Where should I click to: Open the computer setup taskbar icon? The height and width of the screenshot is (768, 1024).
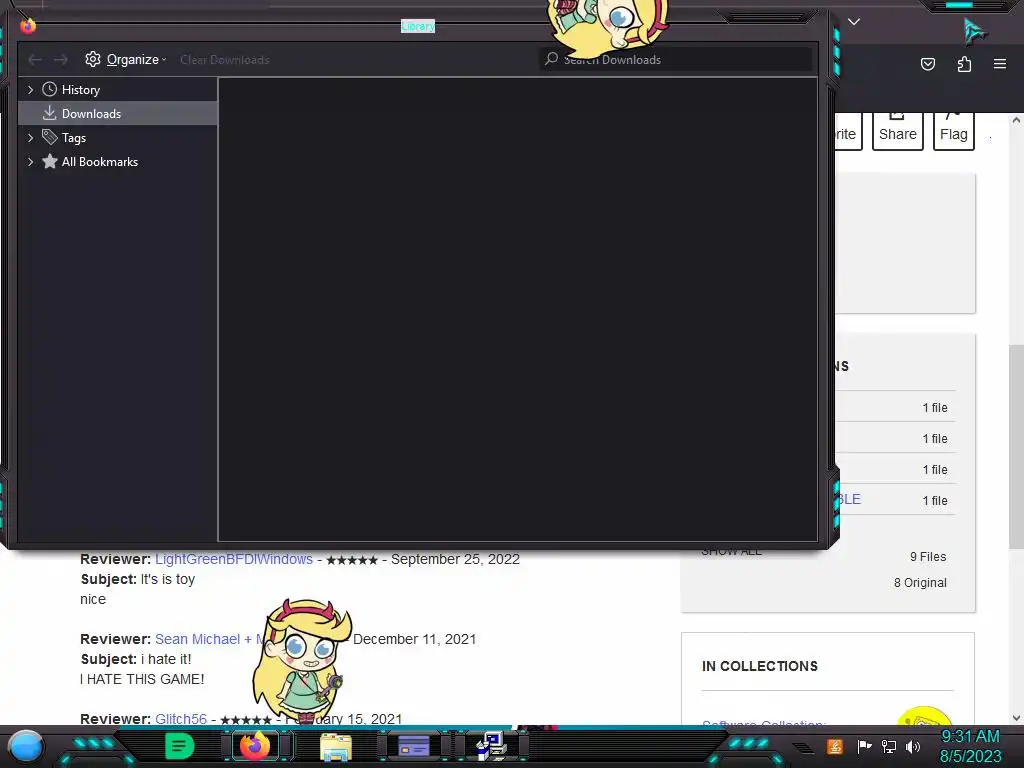tap(491, 746)
